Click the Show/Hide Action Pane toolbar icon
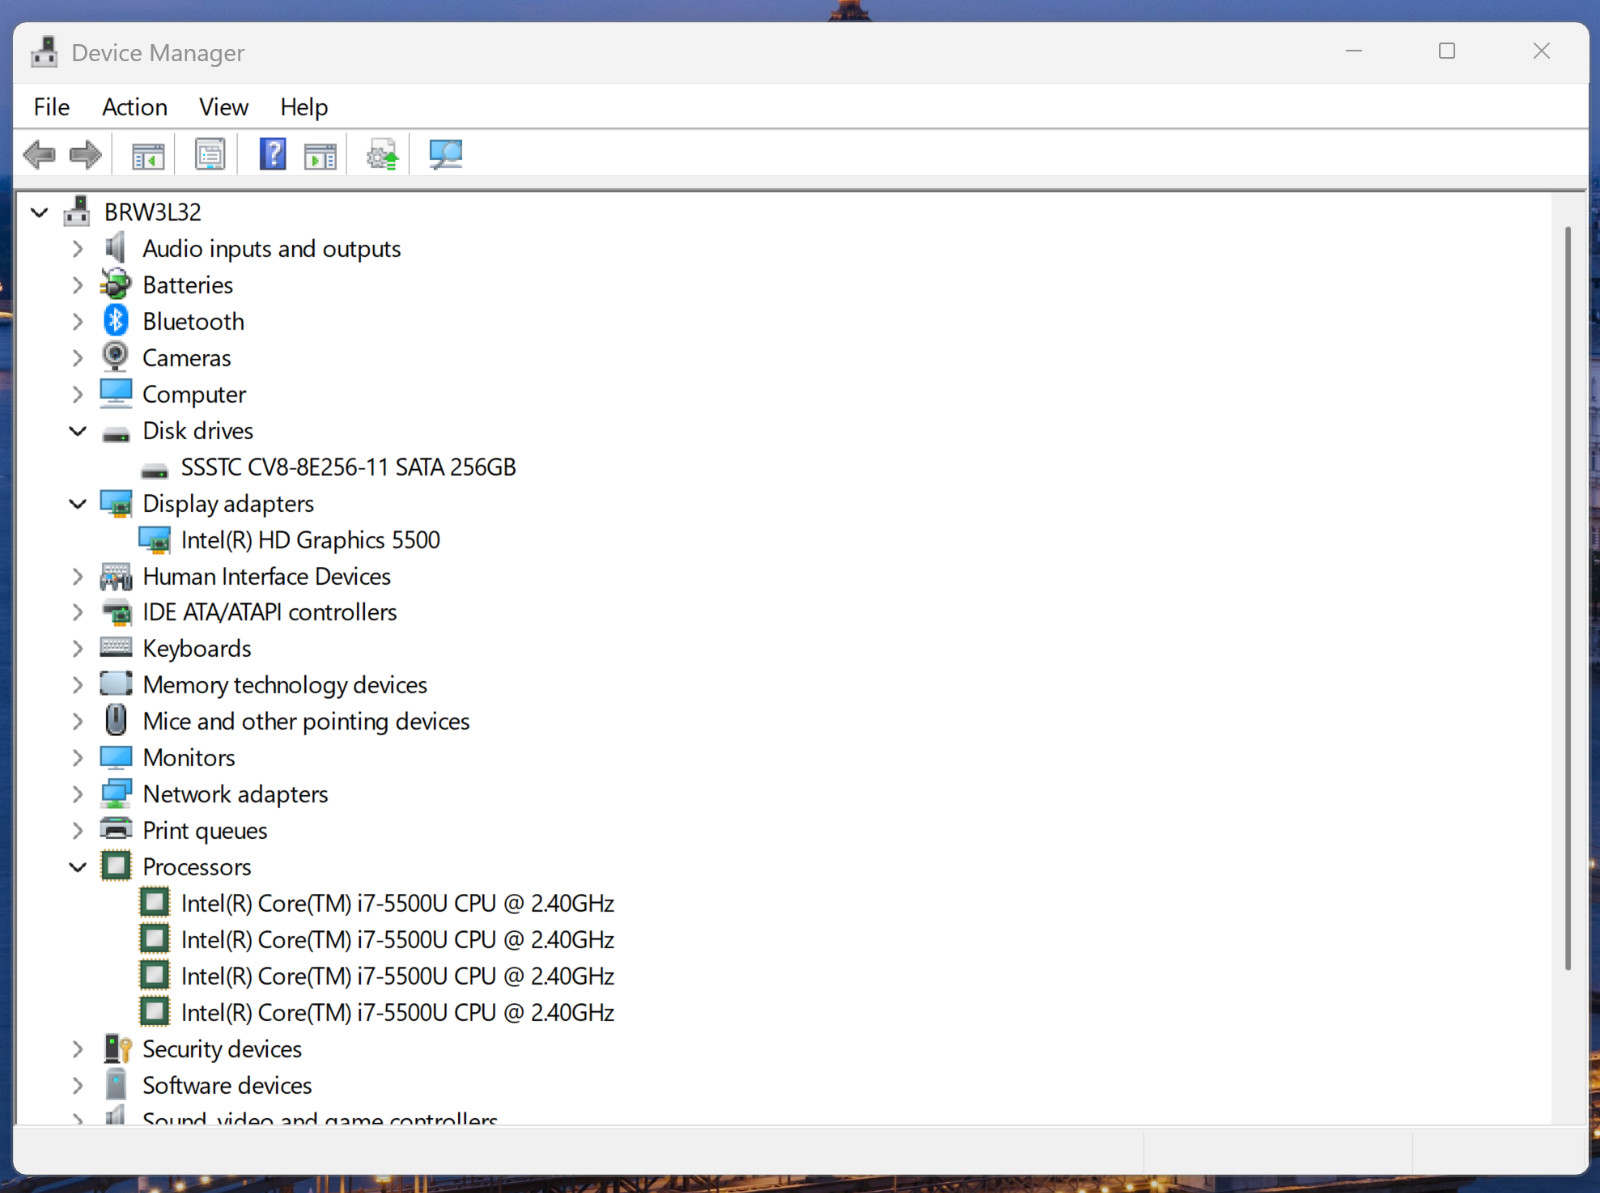 (x=320, y=155)
